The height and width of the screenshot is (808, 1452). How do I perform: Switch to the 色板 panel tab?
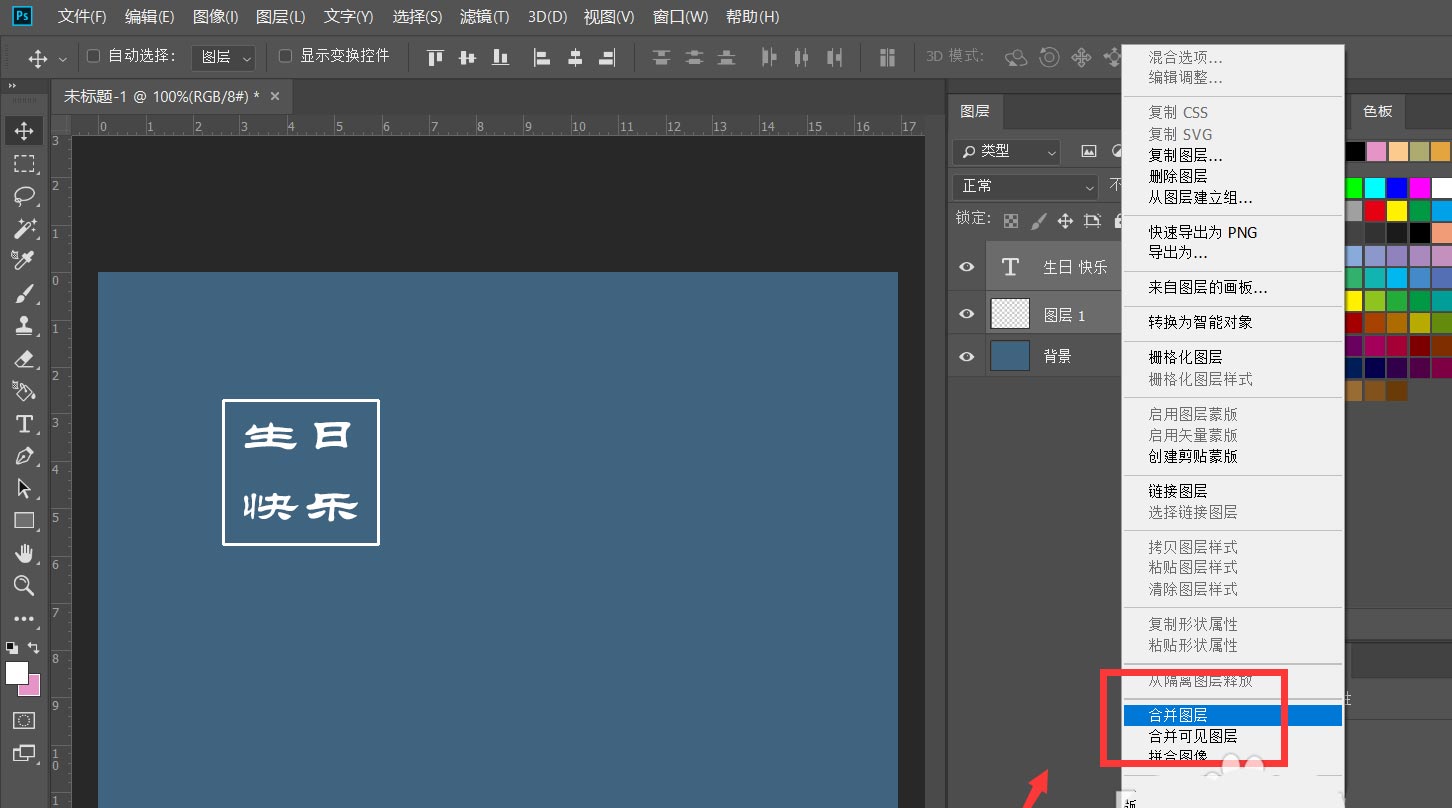[x=1377, y=111]
